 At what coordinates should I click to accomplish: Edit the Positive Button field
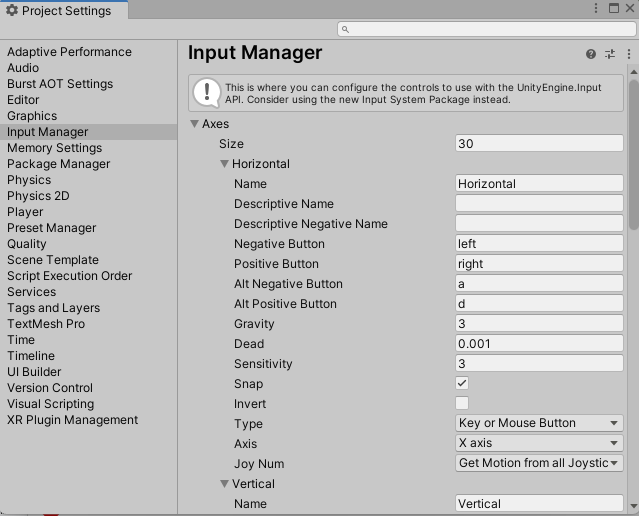coord(539,263)
